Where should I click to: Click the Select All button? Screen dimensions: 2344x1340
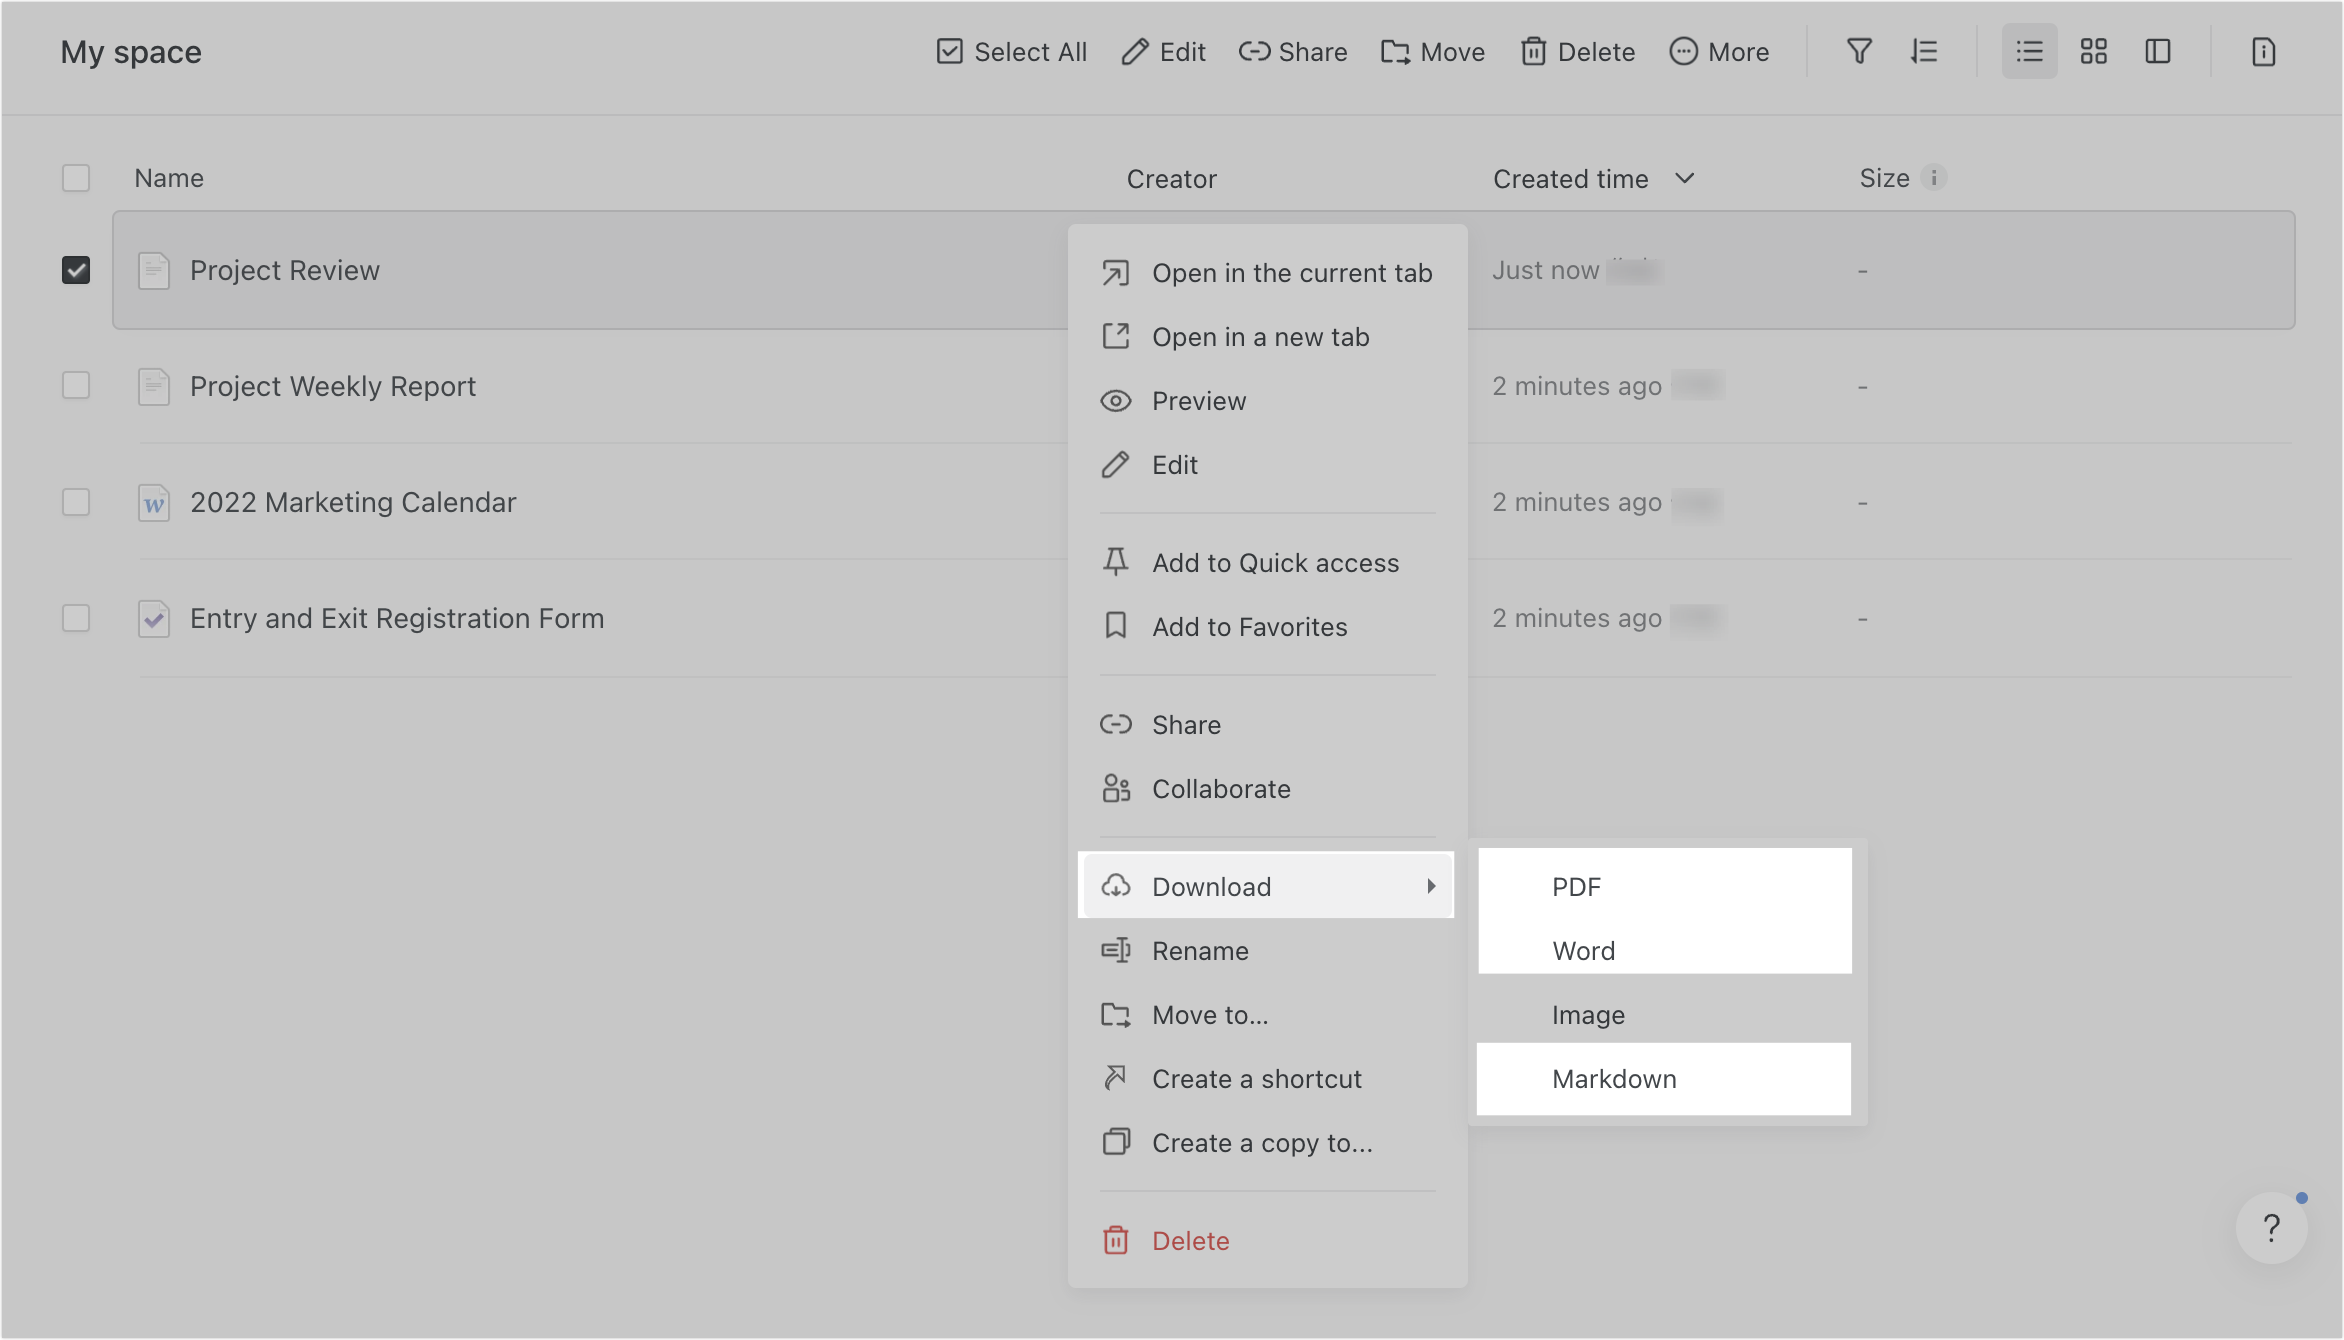(1010, 51)
